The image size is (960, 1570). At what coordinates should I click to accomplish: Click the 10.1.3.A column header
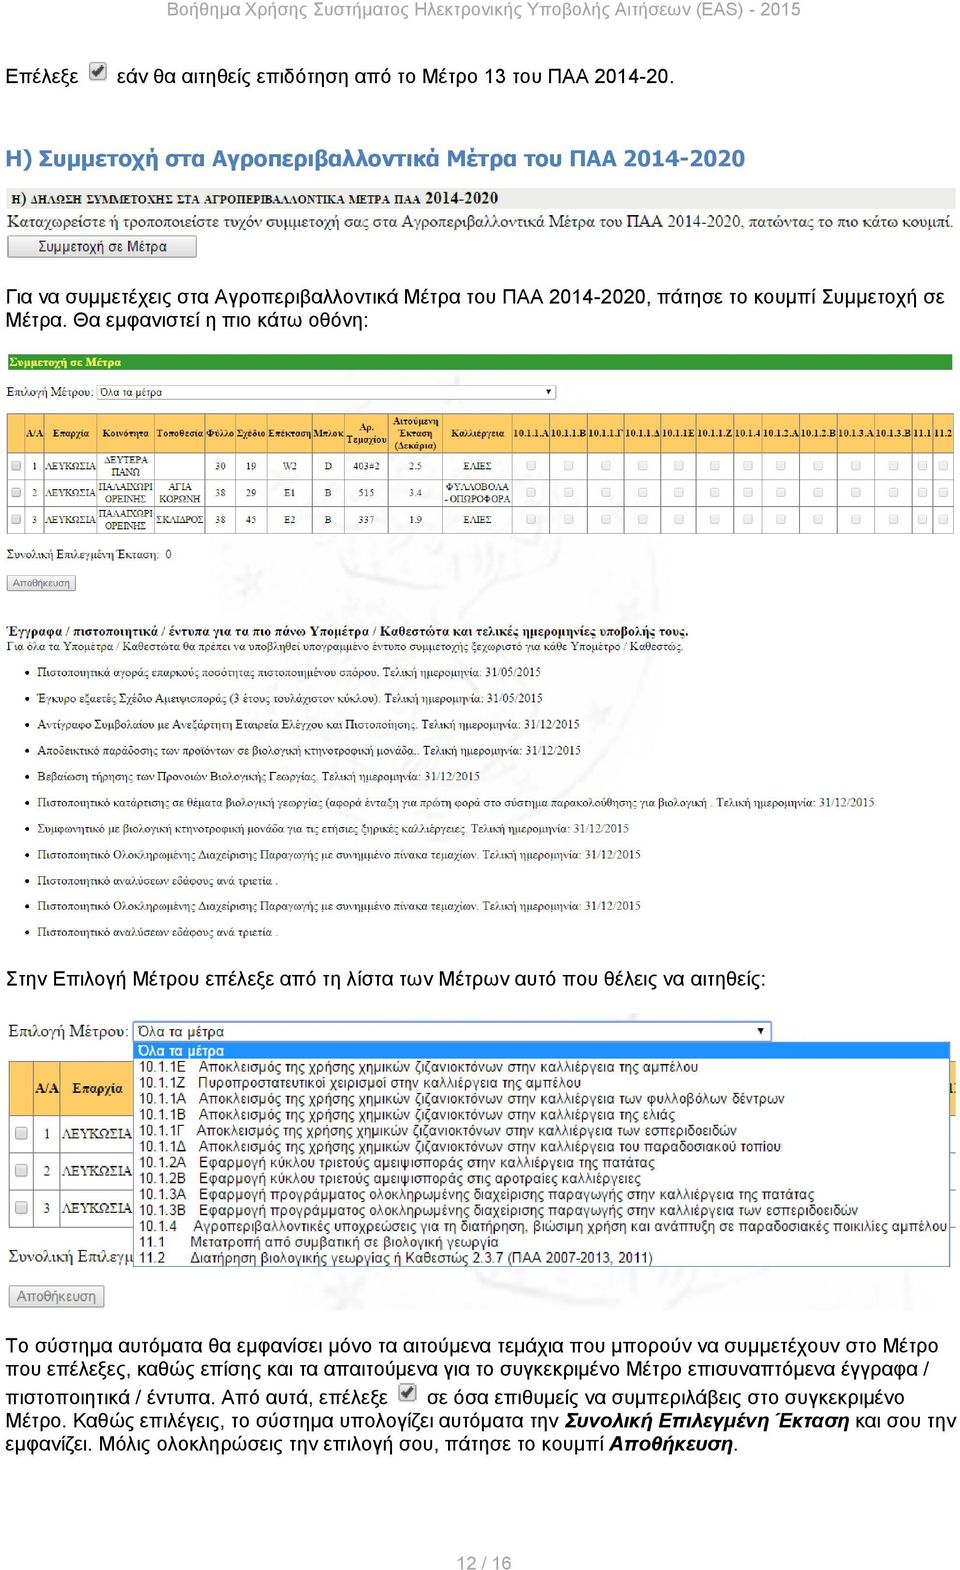tap(856, 433)
